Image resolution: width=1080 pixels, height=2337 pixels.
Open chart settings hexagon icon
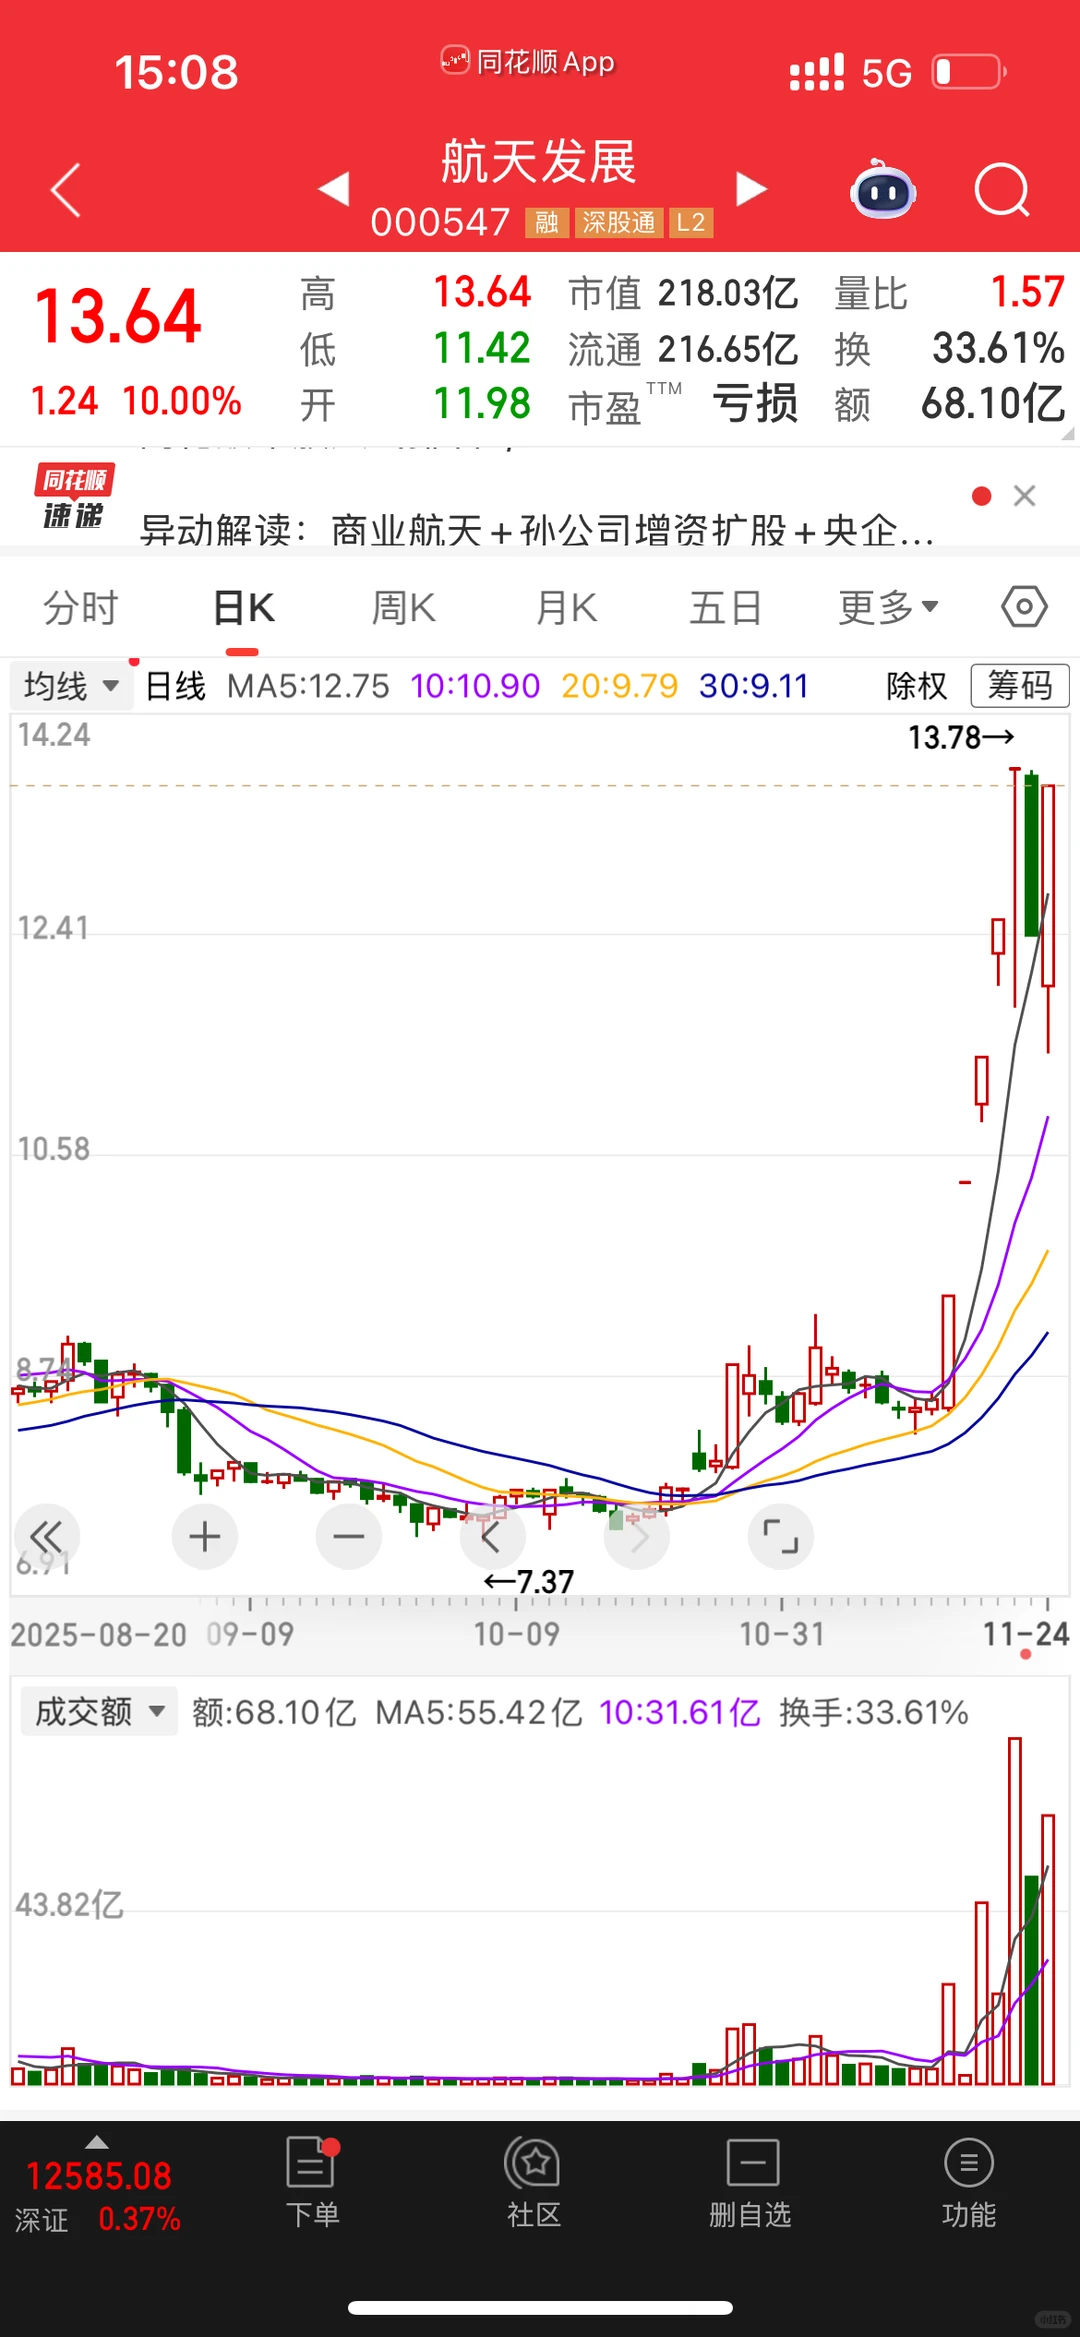click(1024, 607)
